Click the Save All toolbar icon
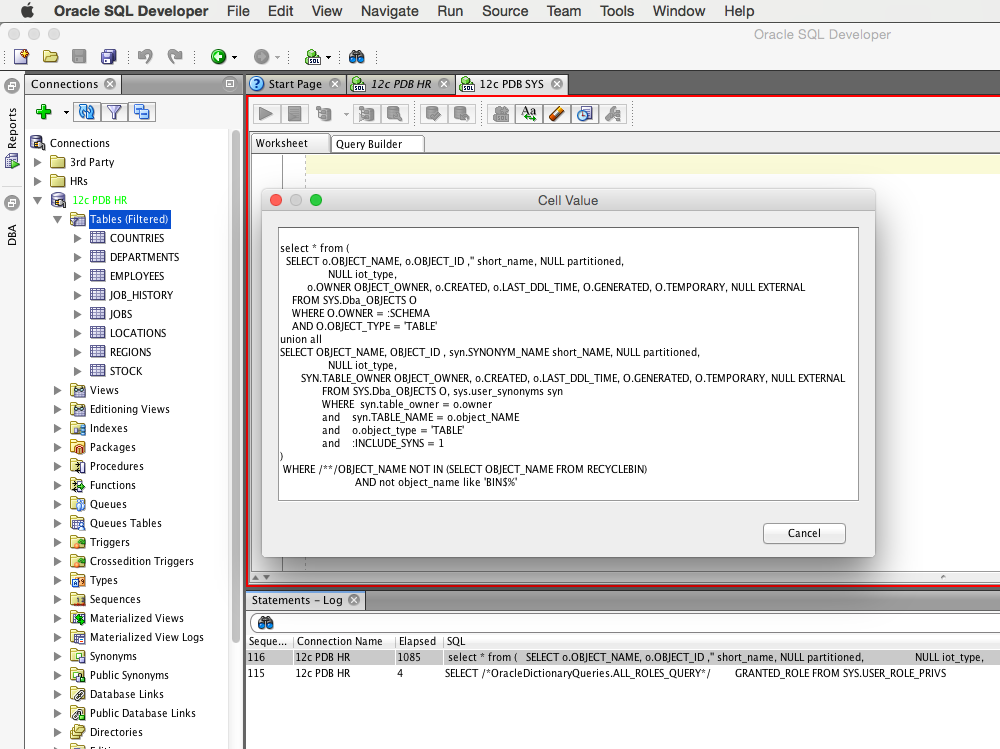 pos(108,57)
